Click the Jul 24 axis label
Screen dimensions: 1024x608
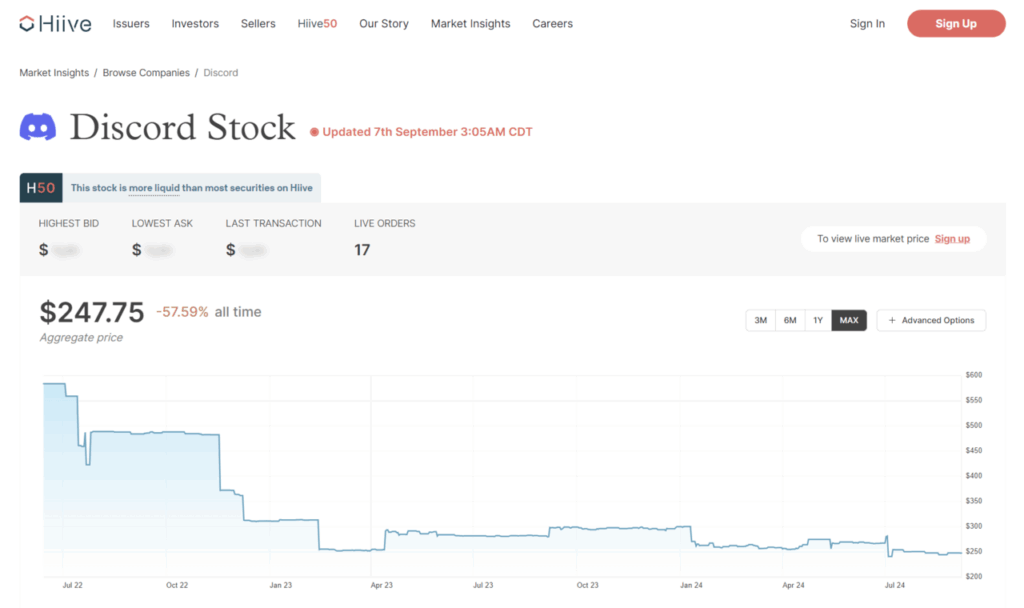click(x=895, y=585)
